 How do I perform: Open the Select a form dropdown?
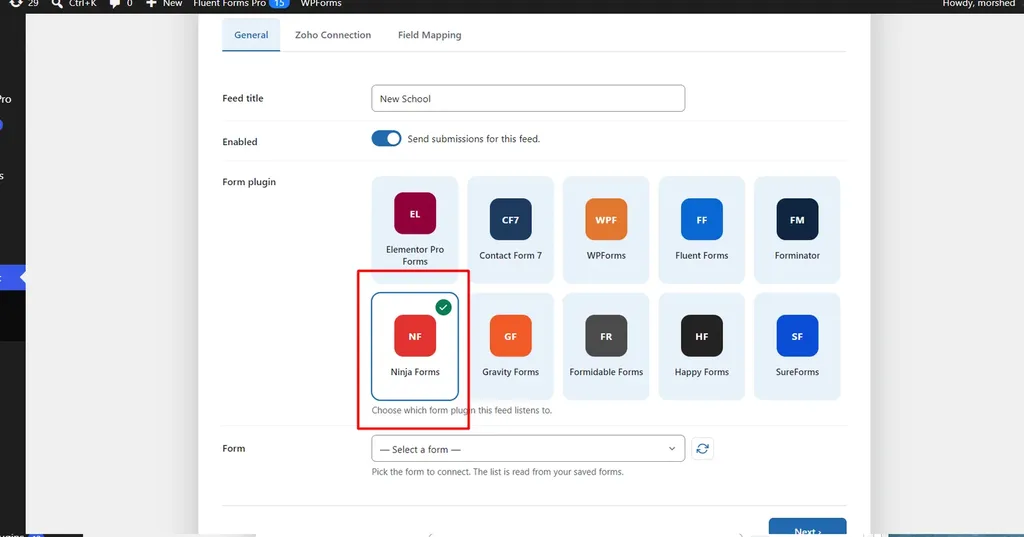pos(528,449)
